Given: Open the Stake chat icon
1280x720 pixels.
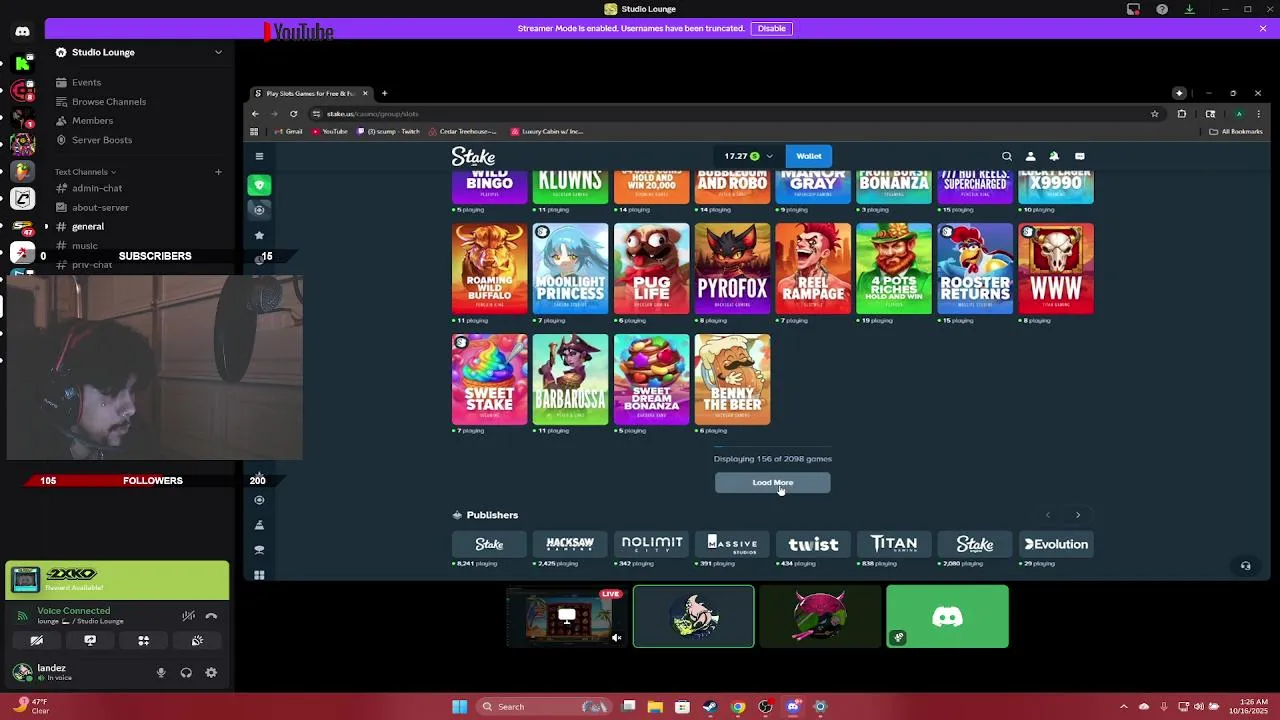Looking at the screenshot, I should click(x=1079, y=156).
